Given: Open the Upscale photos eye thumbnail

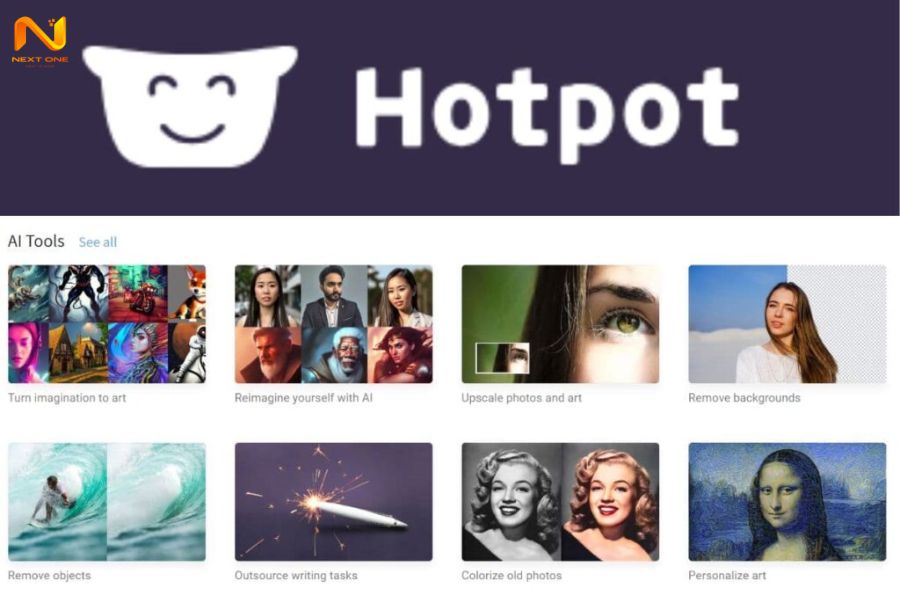Looking at the screenshot, I should point(560,324).
